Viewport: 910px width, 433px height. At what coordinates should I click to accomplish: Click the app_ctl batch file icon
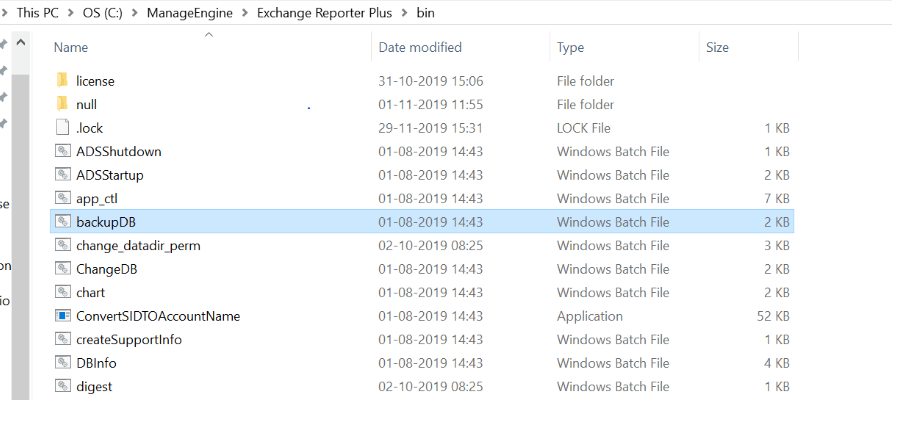pos(63,199)
